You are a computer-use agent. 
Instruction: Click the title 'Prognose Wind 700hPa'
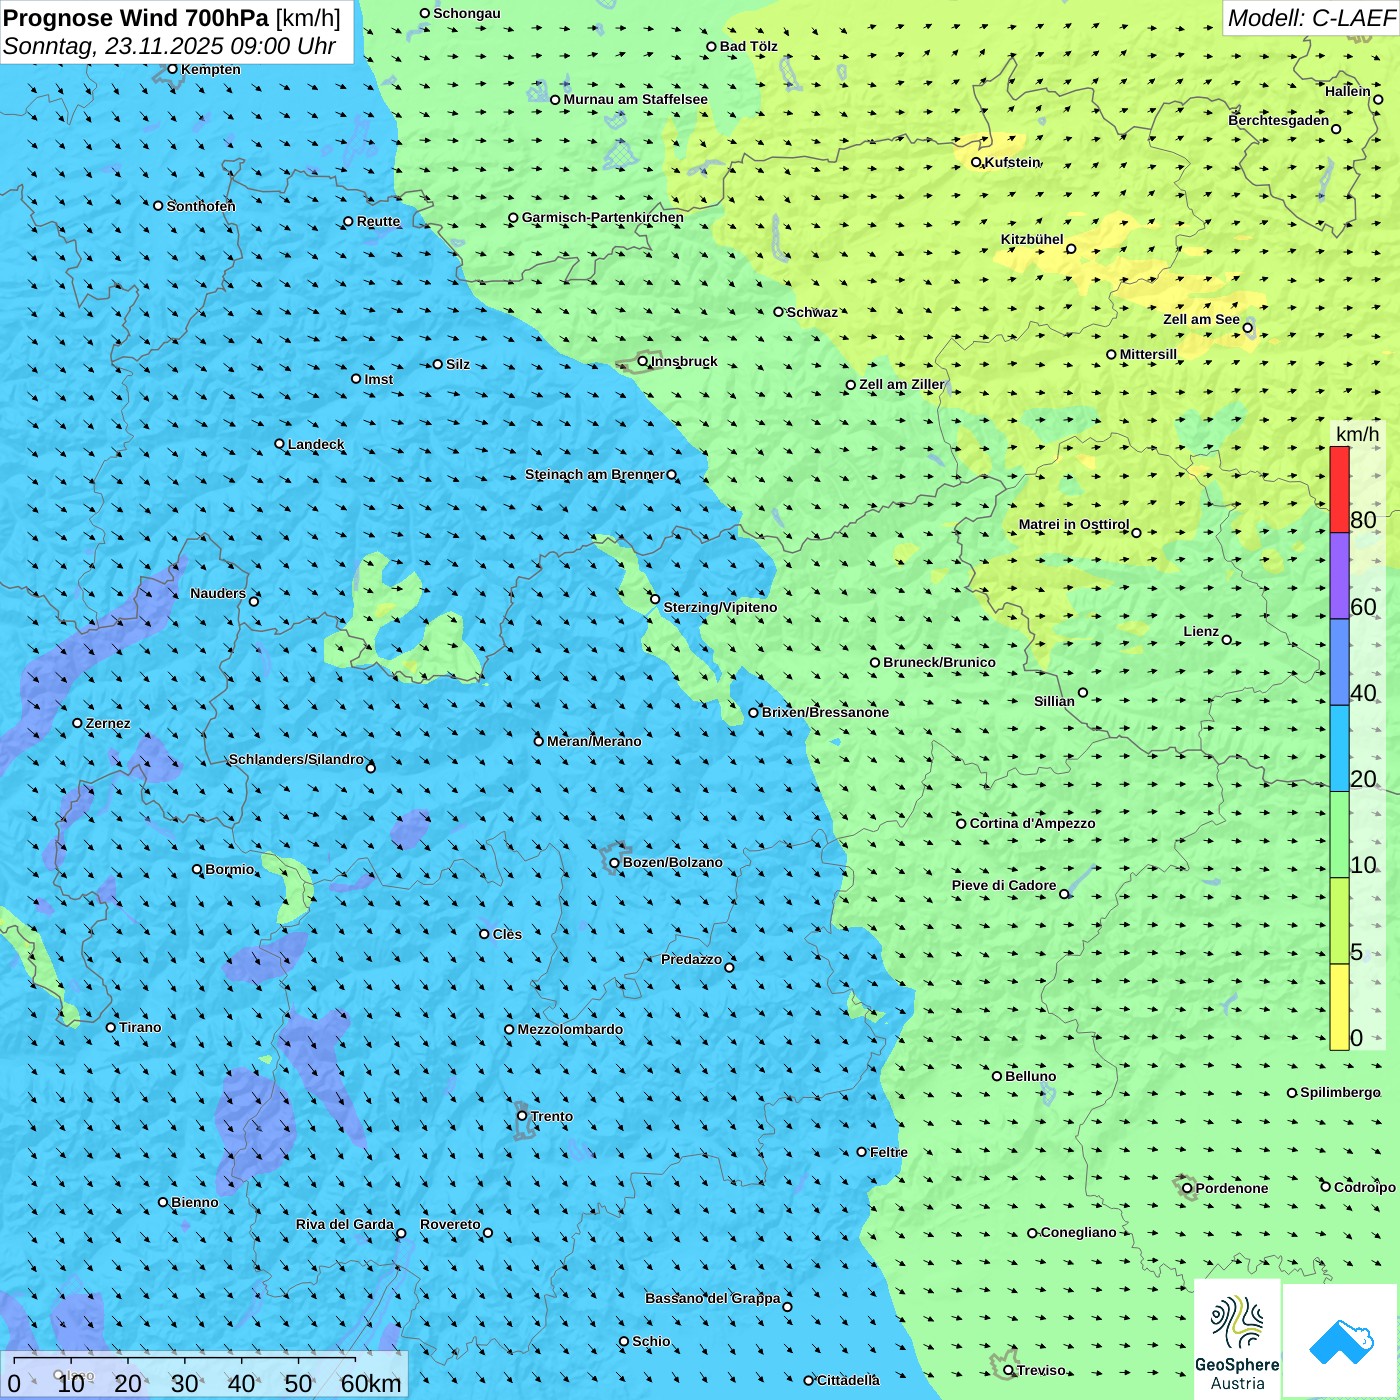point(136,18)
